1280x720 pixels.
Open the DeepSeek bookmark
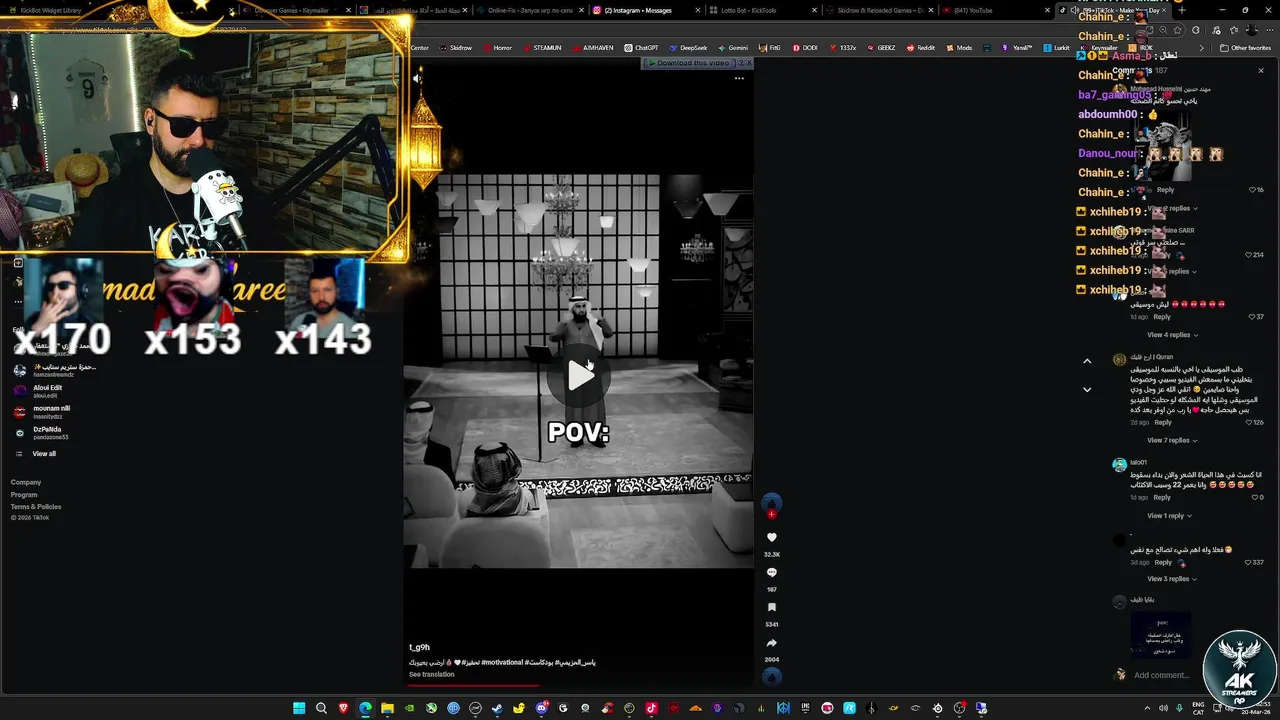click(x=687, y=48)
